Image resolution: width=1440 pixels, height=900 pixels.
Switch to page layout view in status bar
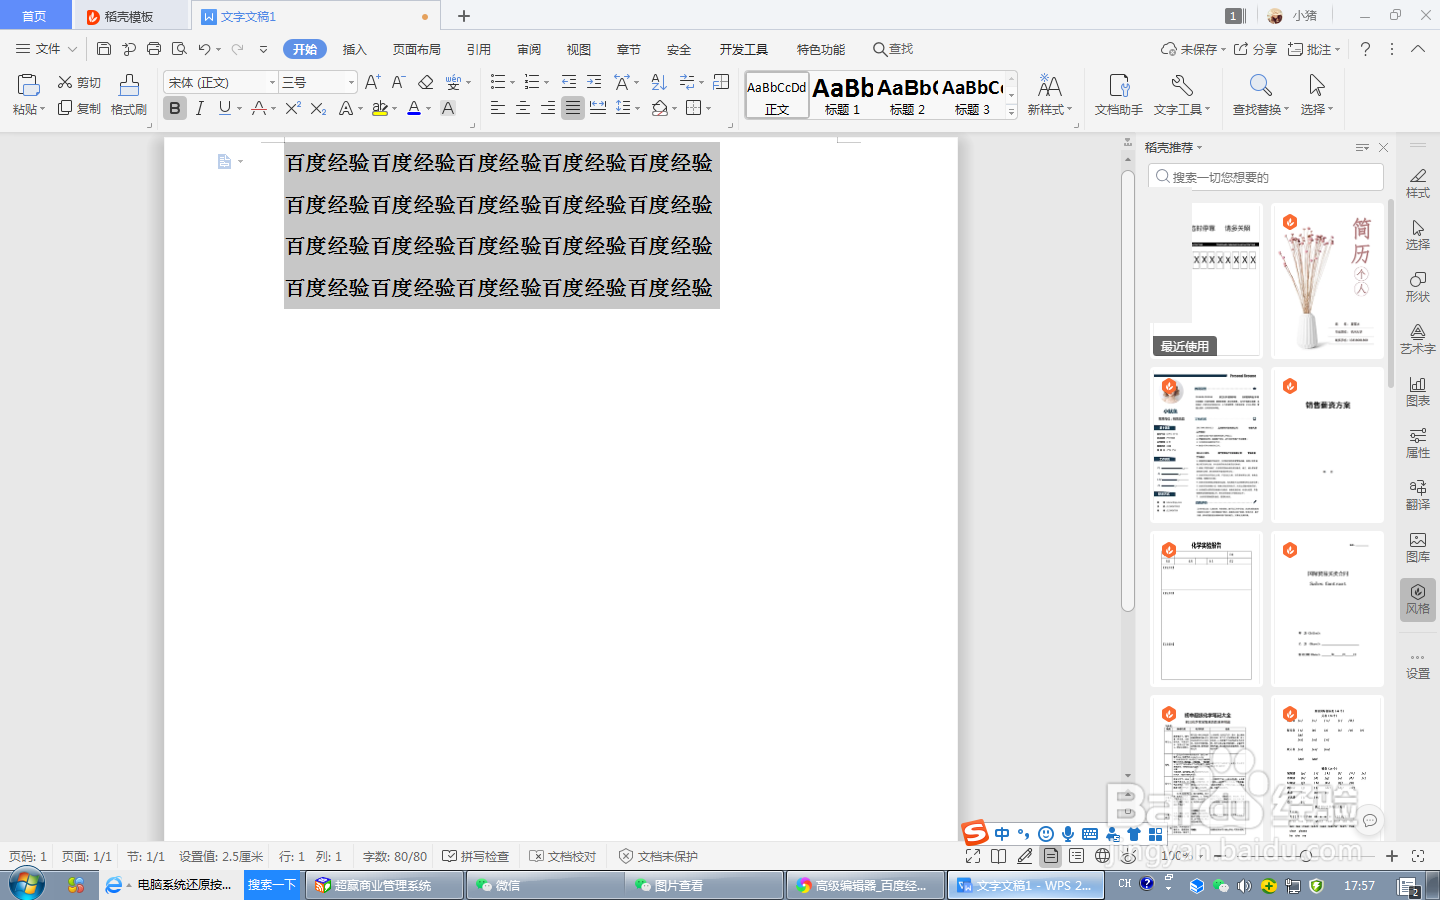coord(1050,856)
